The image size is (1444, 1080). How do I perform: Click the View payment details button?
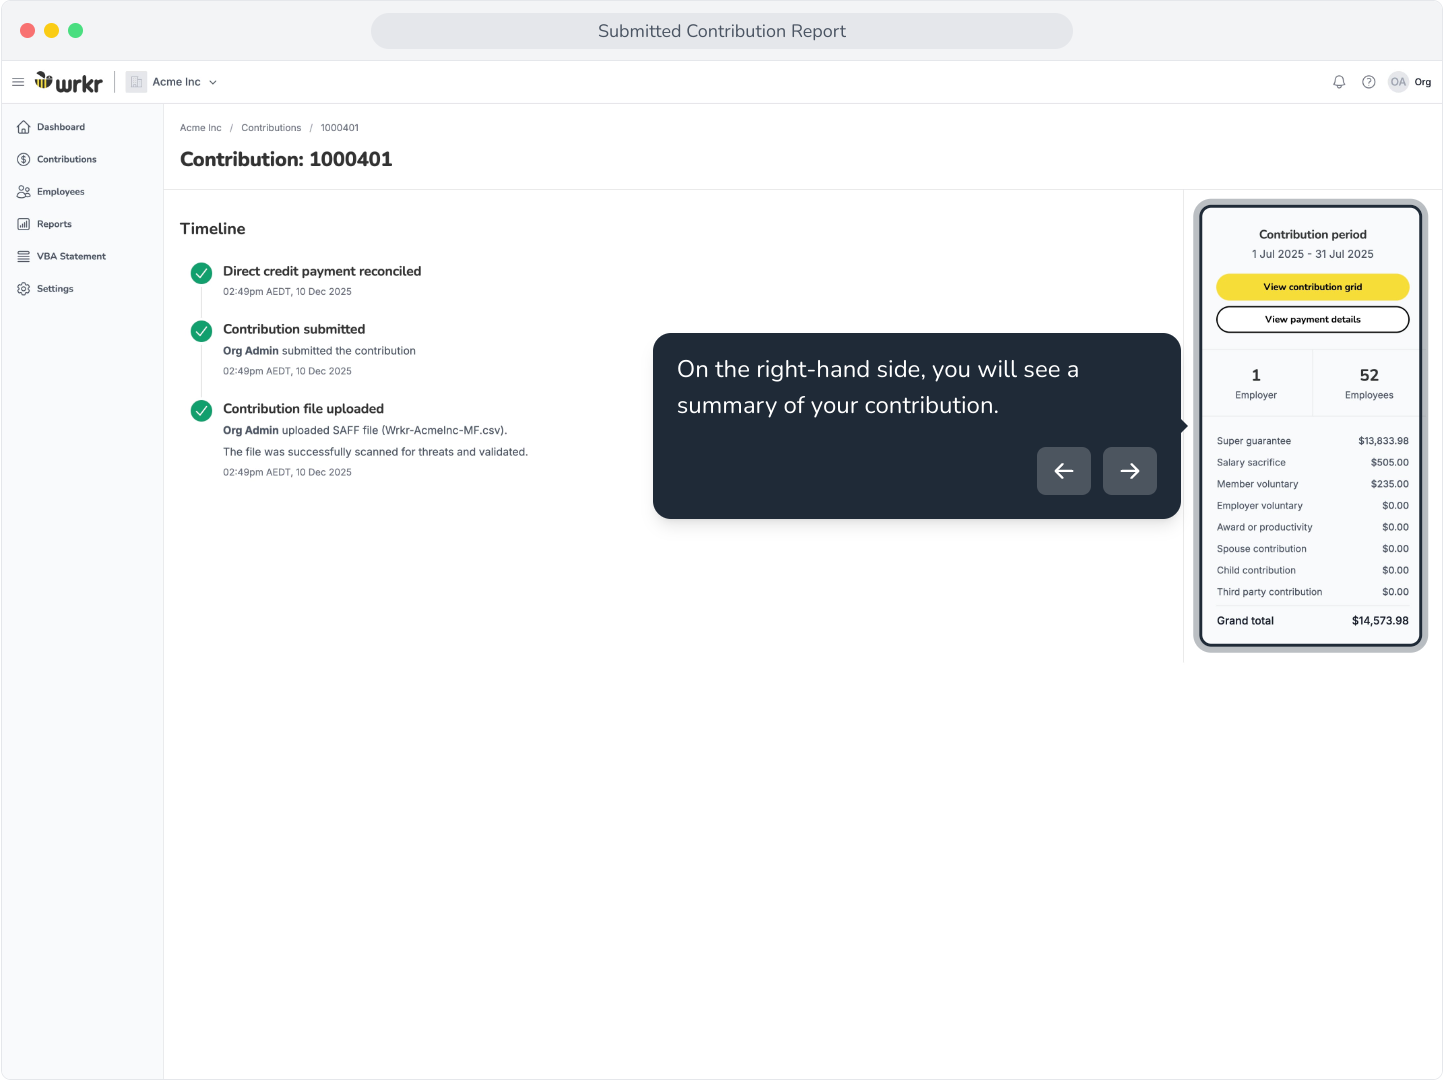(x=1313, y=320)
